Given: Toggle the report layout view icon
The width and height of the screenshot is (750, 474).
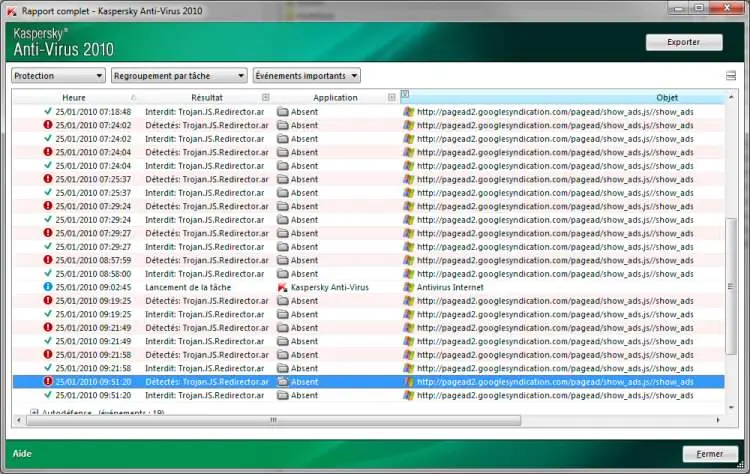Looking at the screenshot, I should tap(730, 76).
